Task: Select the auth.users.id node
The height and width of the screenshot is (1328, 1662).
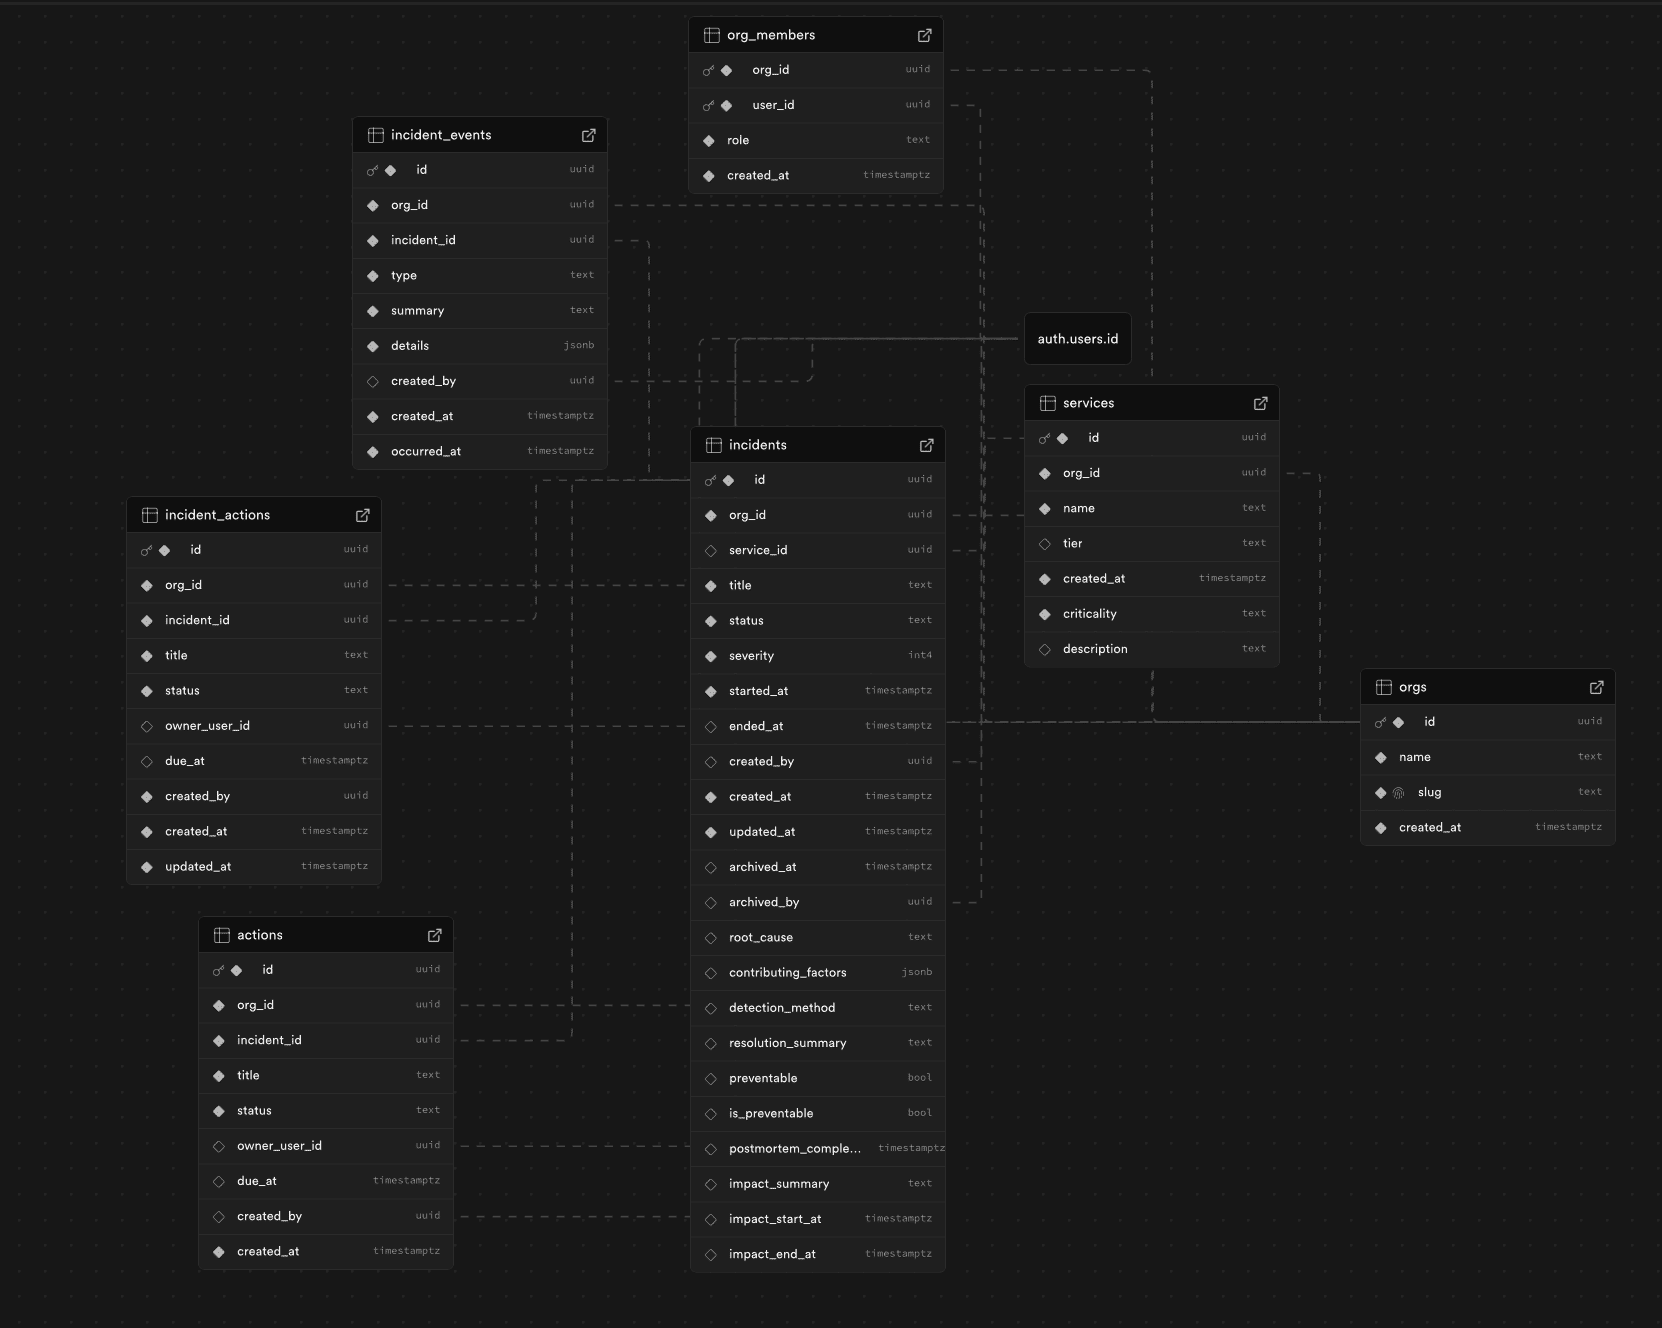Action: (1078, 338)
